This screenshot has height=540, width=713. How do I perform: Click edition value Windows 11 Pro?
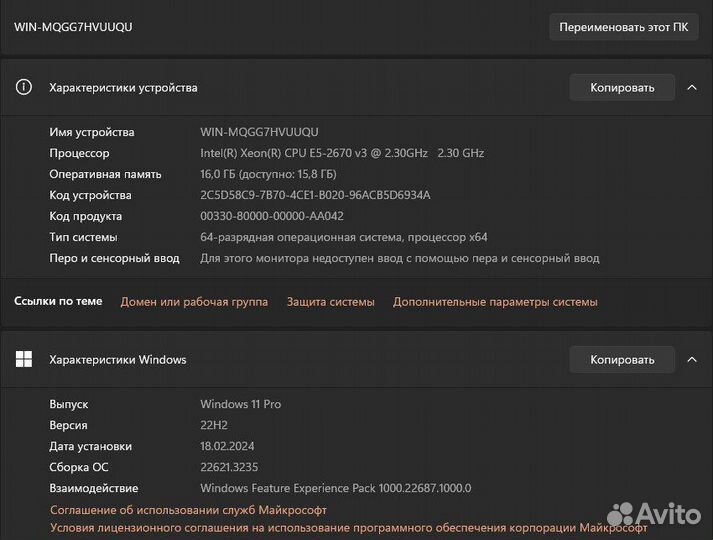tap(241, 404)
